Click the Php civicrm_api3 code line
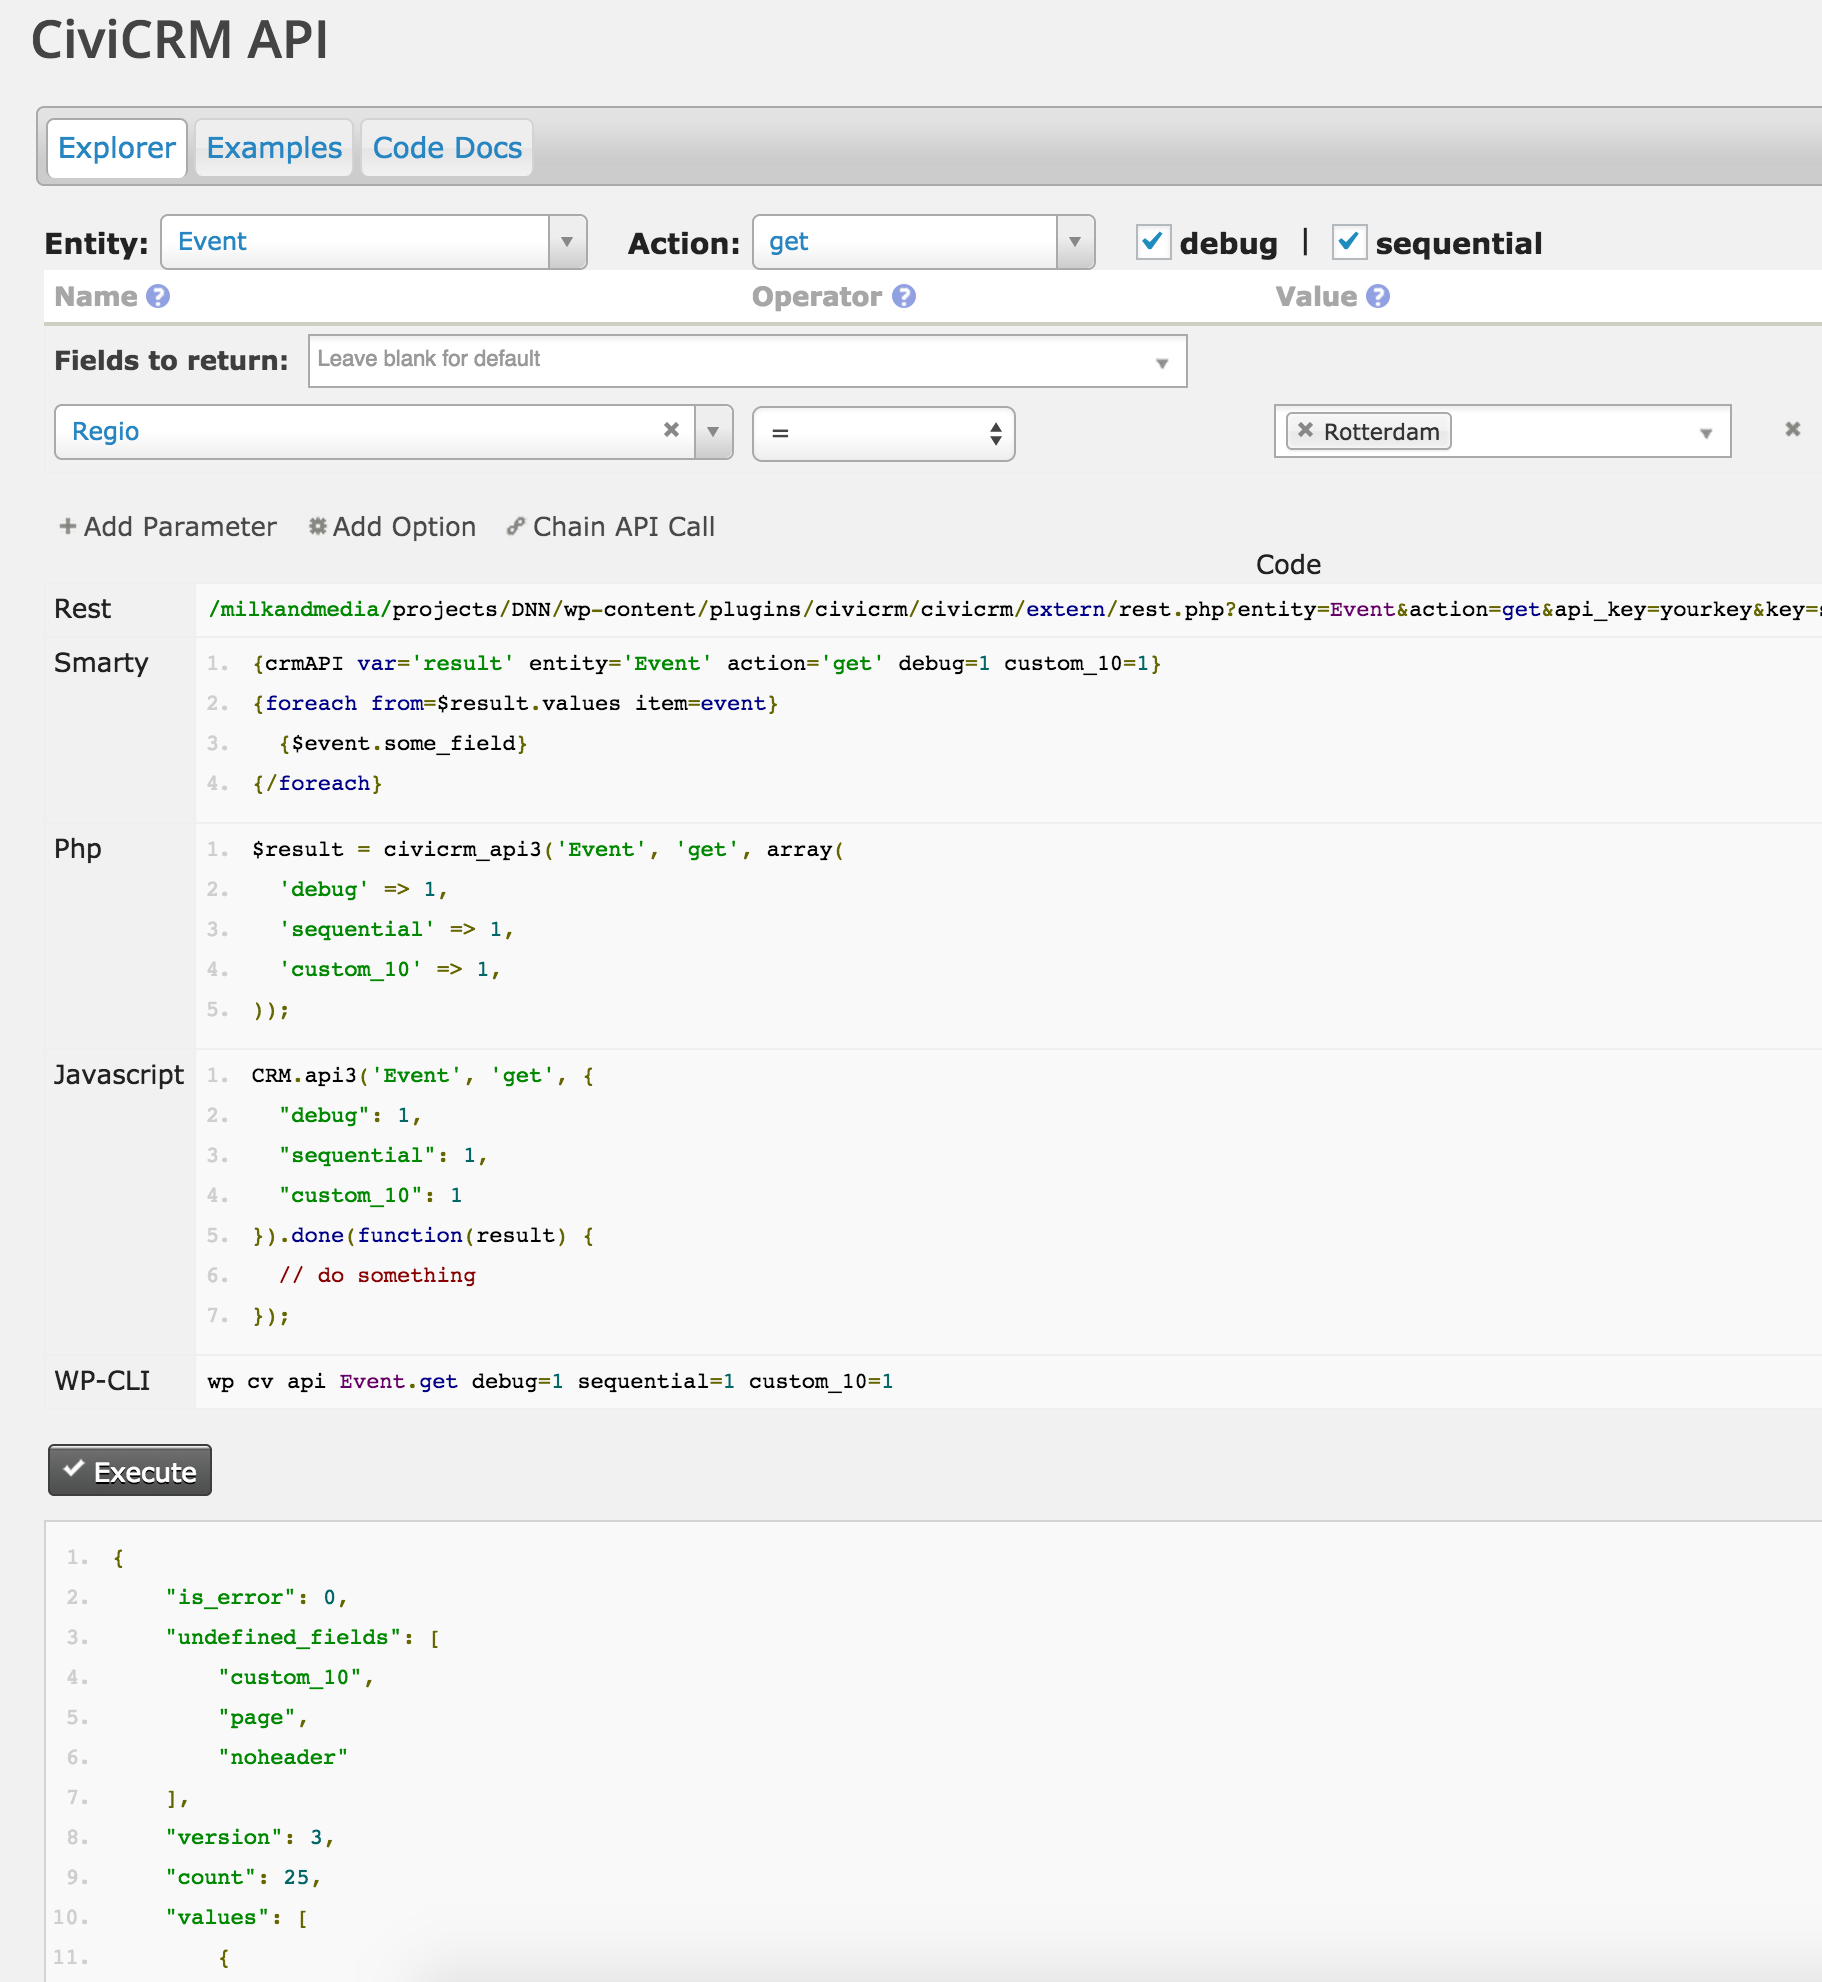The height and width of the screenshot is (1982, 1822). (x=548, y=850)
